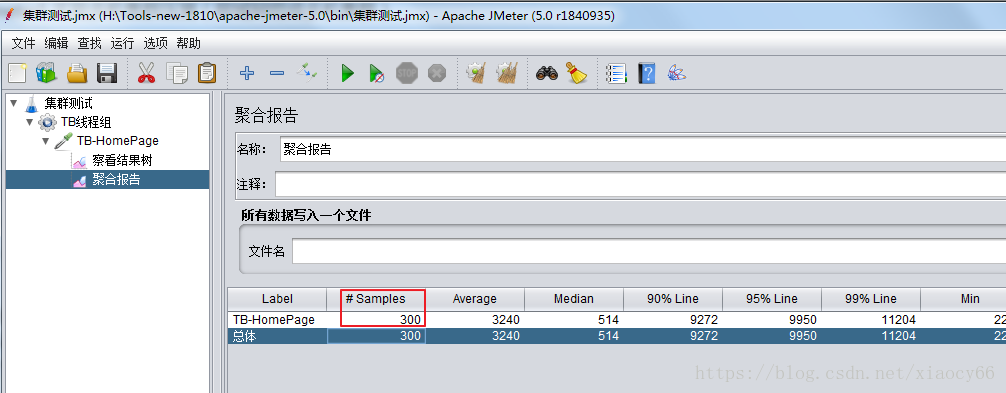Open the 选项 menu
1006x393 pixels.
click(155, 43)
